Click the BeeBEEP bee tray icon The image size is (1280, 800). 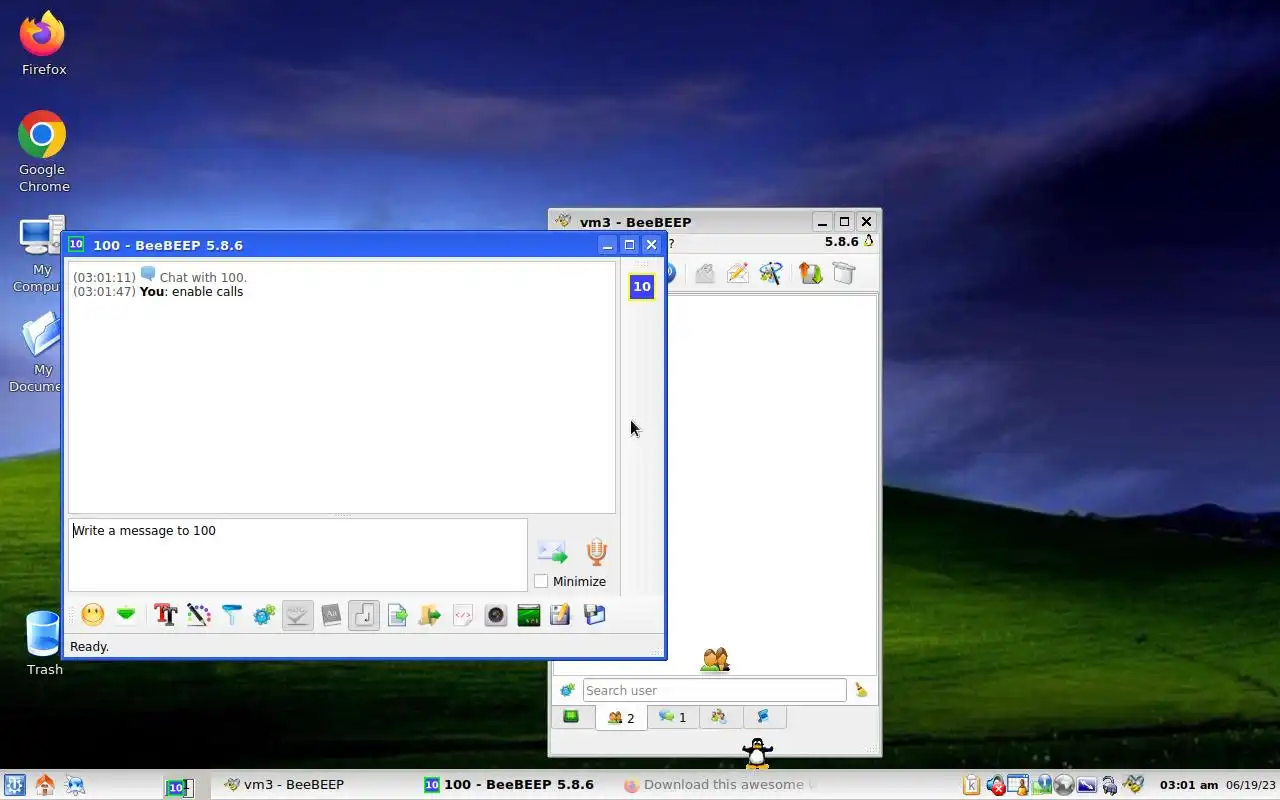click(1134, 785)
